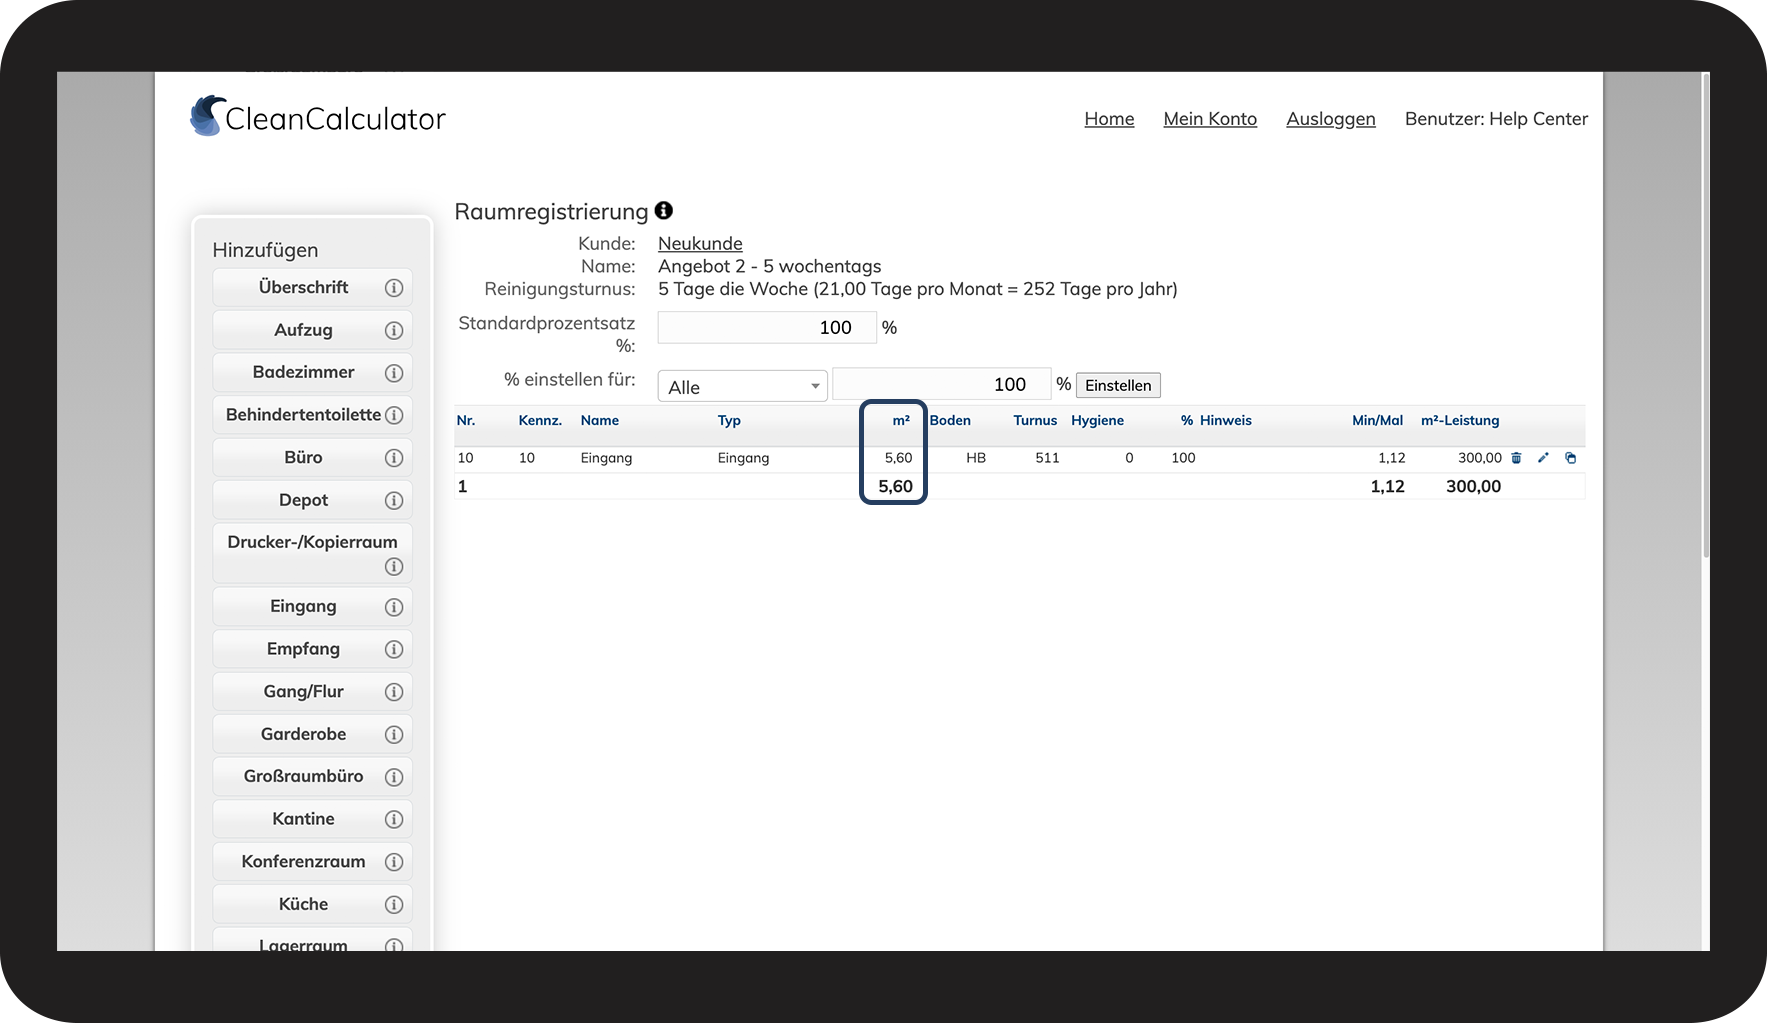Edit the Eingang row with pencil icon
The width and height of the screenshot is (1767, 1023).
pyautogui.click(x=1543, y=458)
